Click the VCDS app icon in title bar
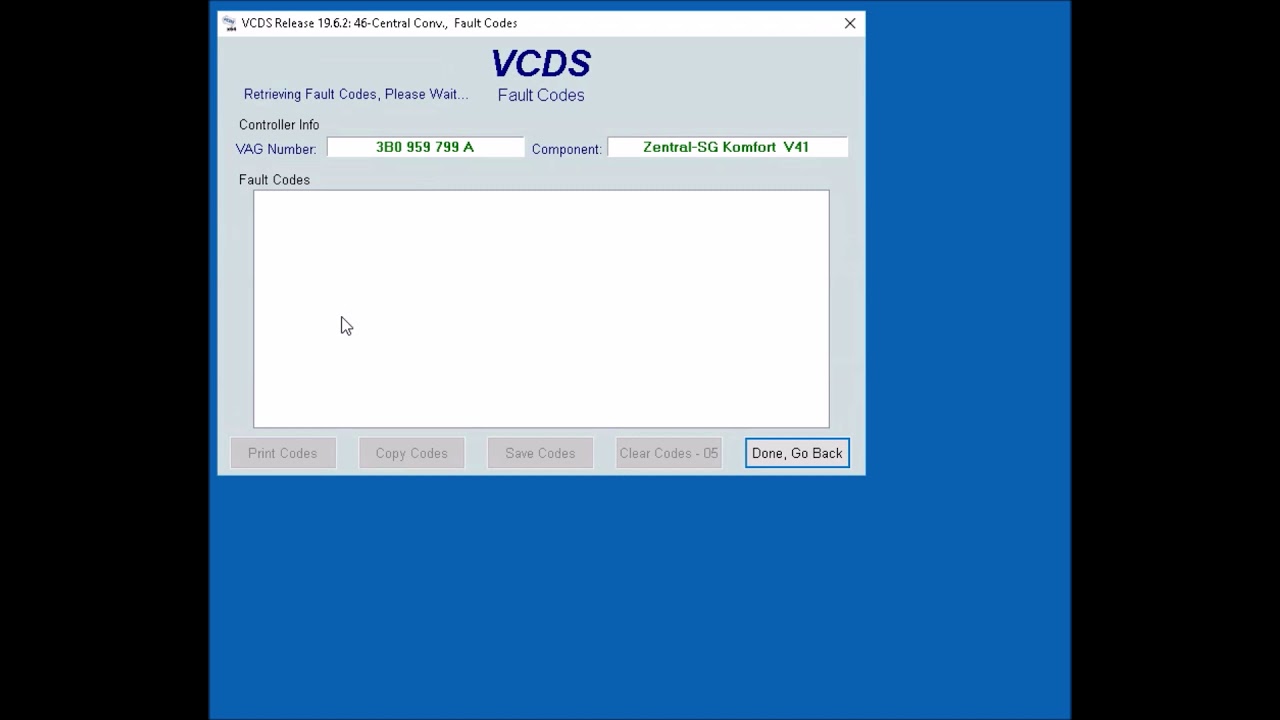Viewport: 1280px width, 720px height. (229, 23)
